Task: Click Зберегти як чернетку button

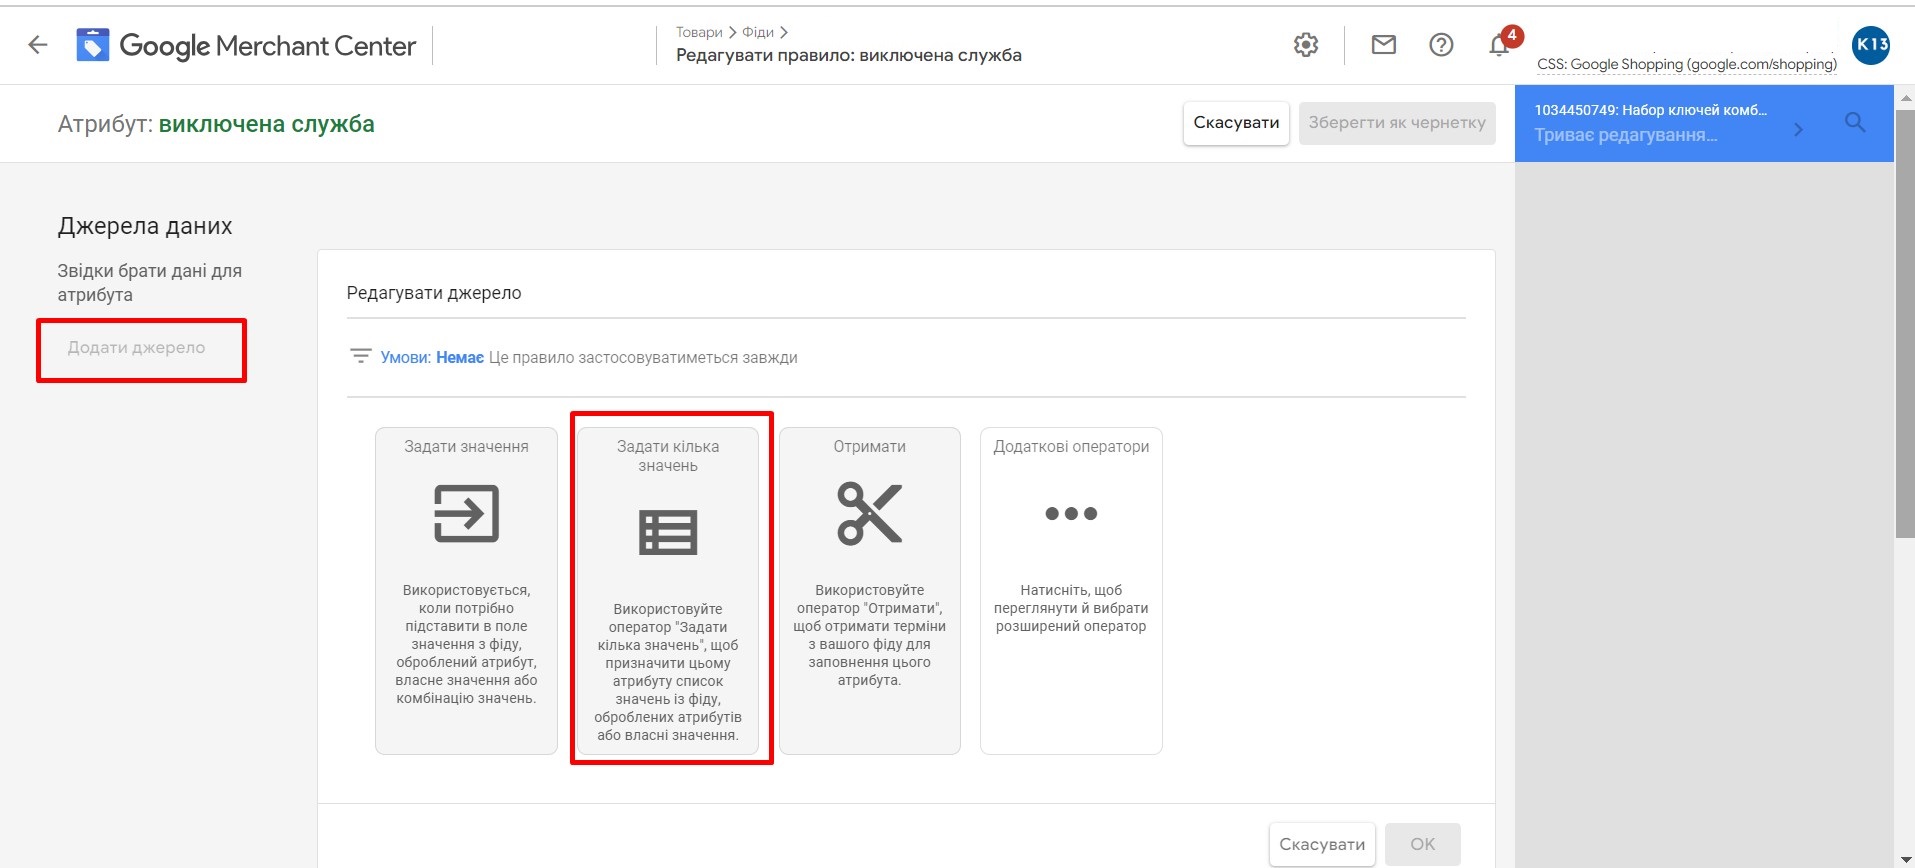Action: click(1397, 123)
